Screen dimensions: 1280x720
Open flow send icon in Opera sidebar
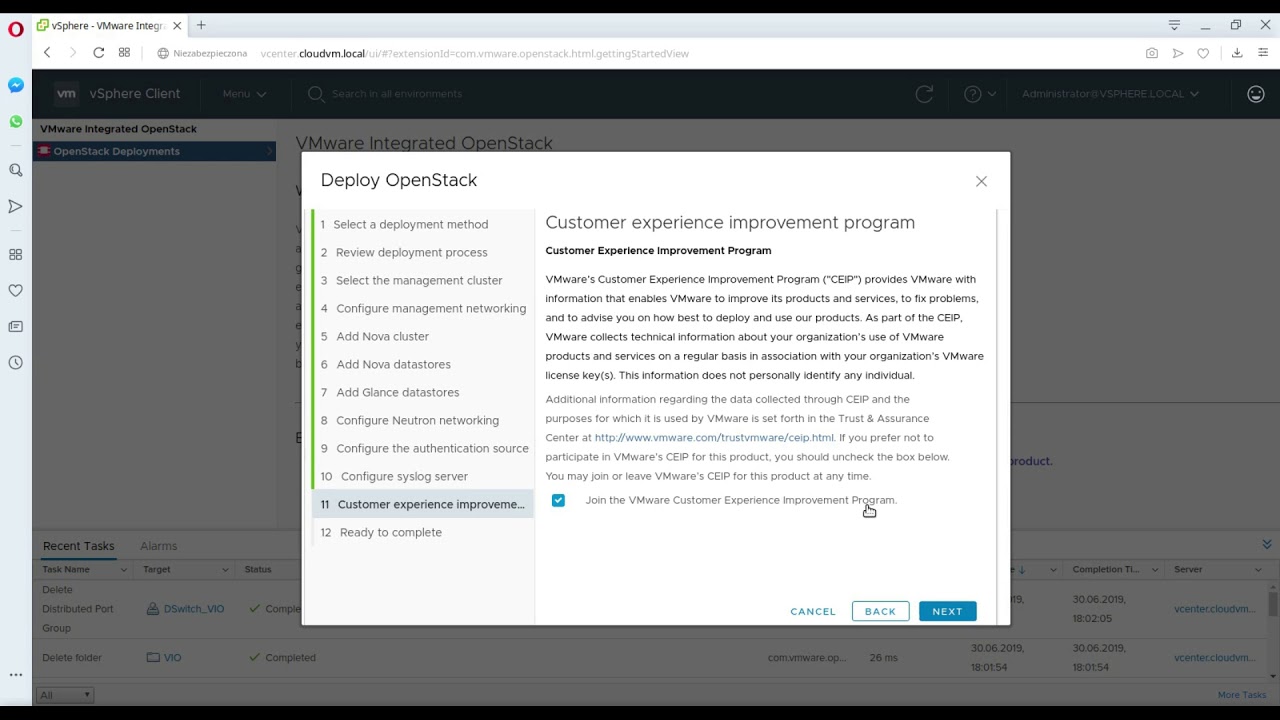click(x=15, y=207)
